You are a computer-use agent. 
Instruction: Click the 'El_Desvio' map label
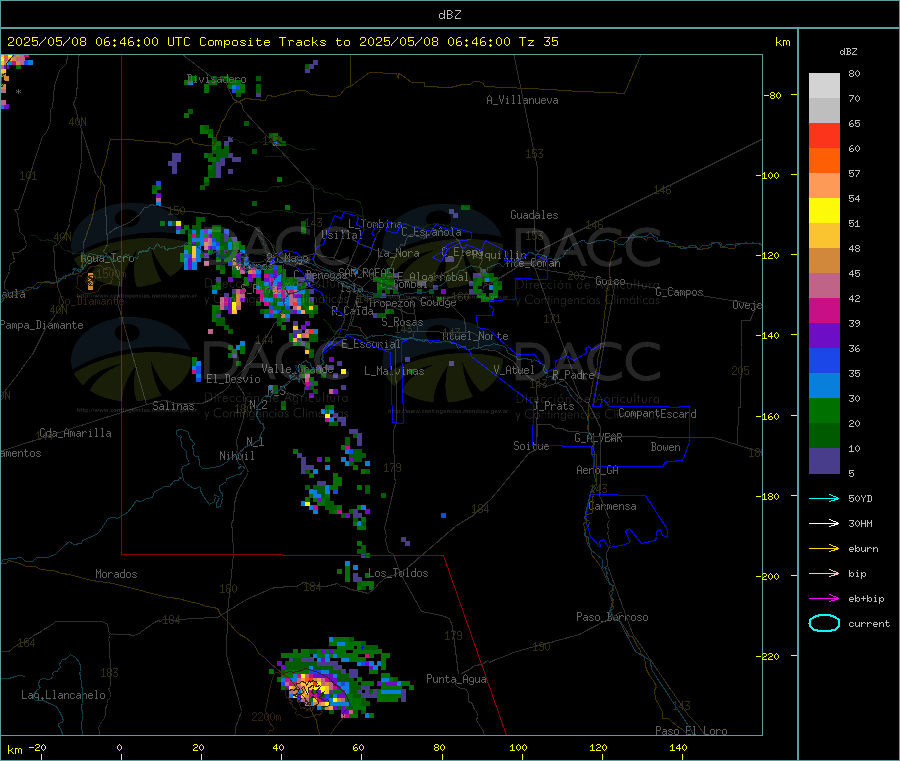tap(233, 379)
